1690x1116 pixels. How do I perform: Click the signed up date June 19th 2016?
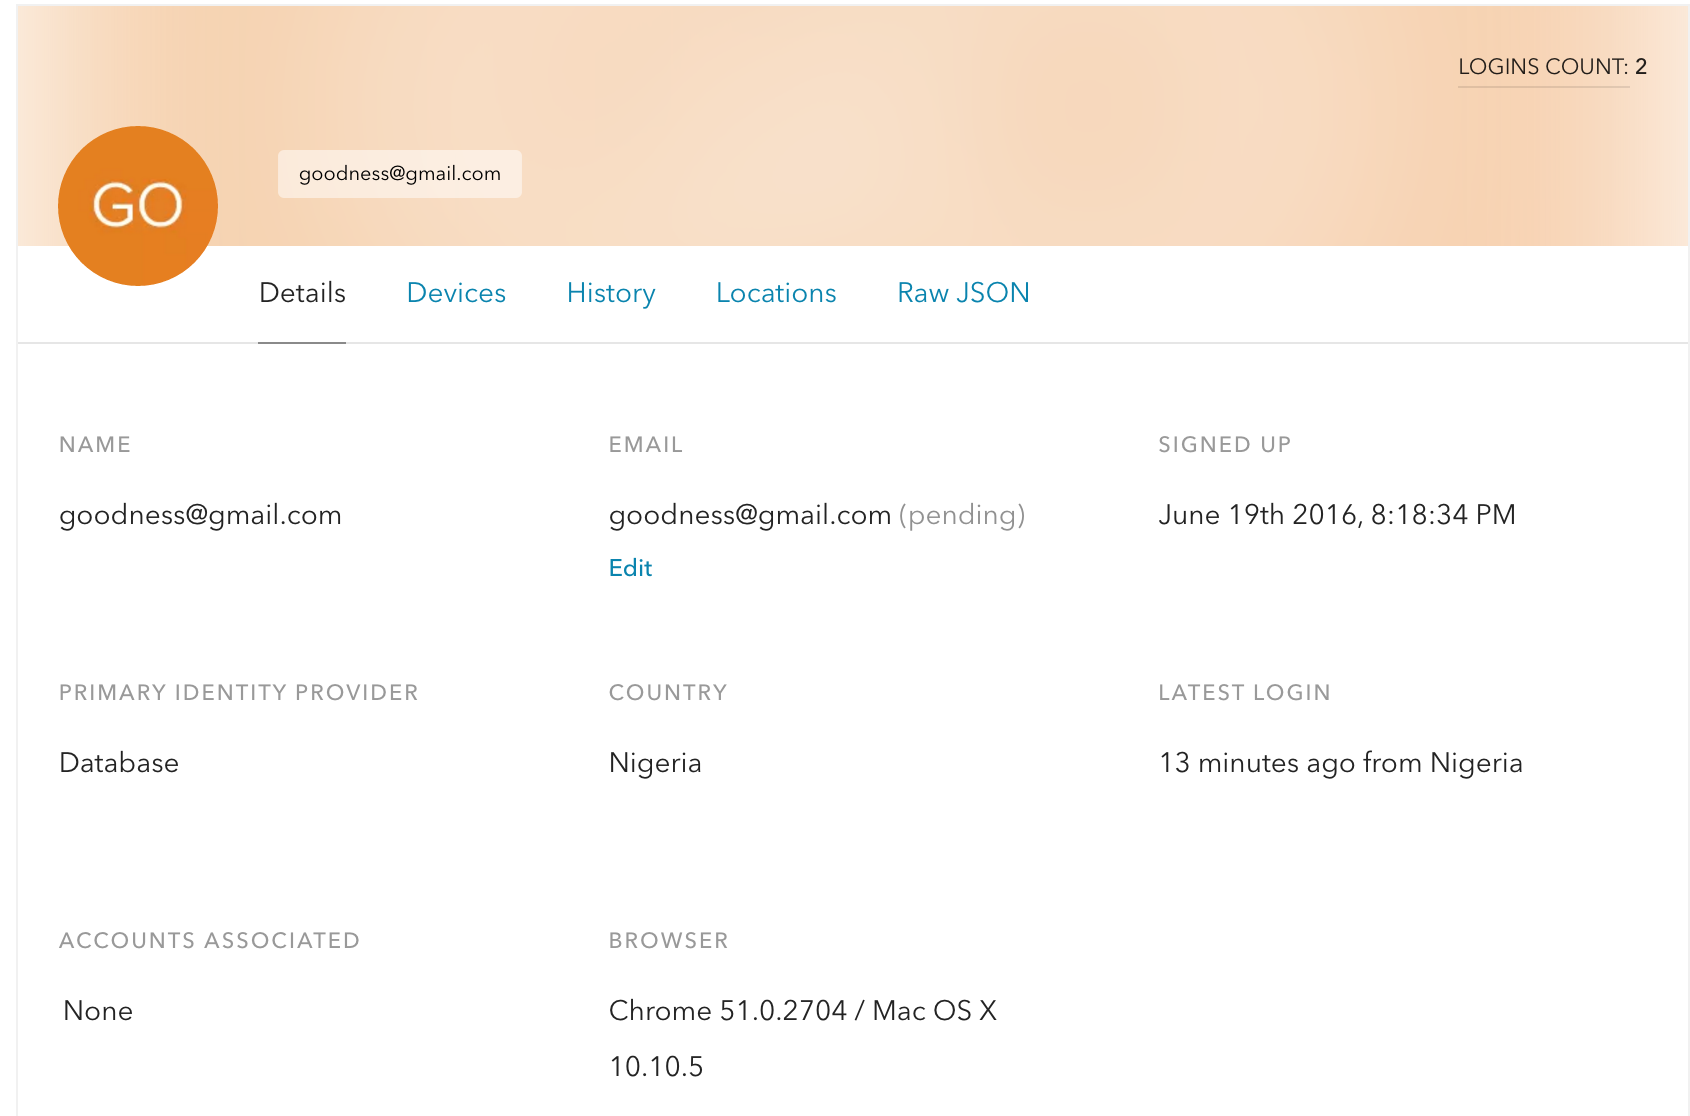click(1337, 515)
